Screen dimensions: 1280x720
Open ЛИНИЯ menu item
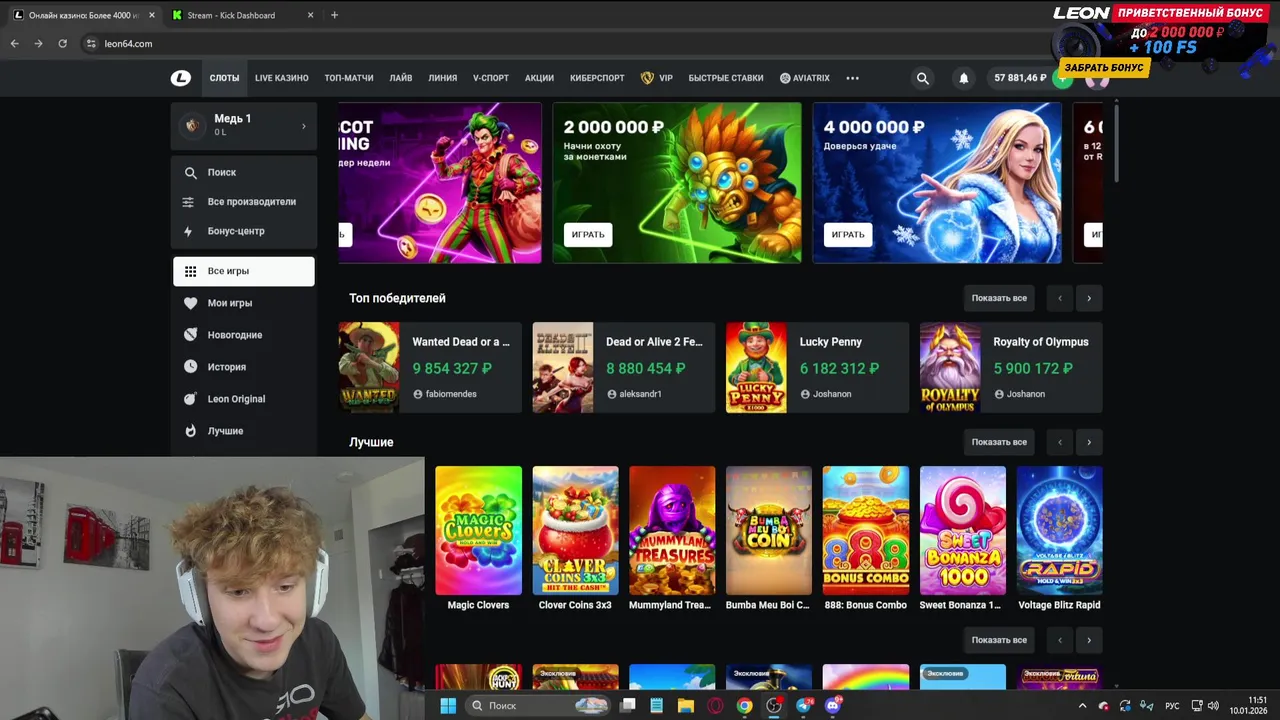click(443, 78)
